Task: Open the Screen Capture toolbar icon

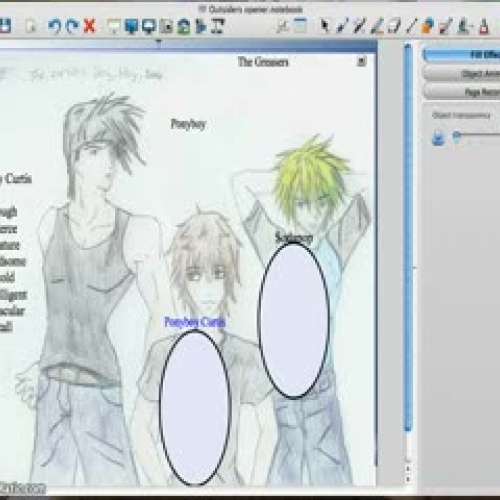Action: coord(166,26)
